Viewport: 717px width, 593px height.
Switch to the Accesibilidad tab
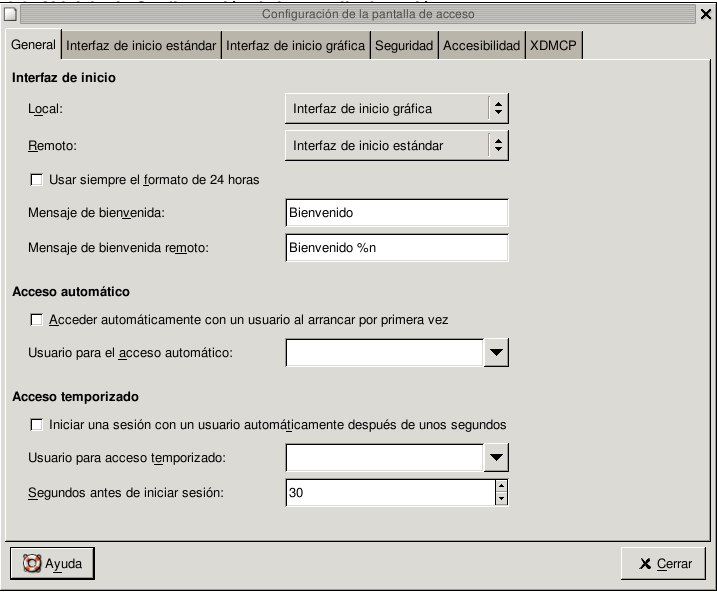pyautogui.click(x=481, y=46)
